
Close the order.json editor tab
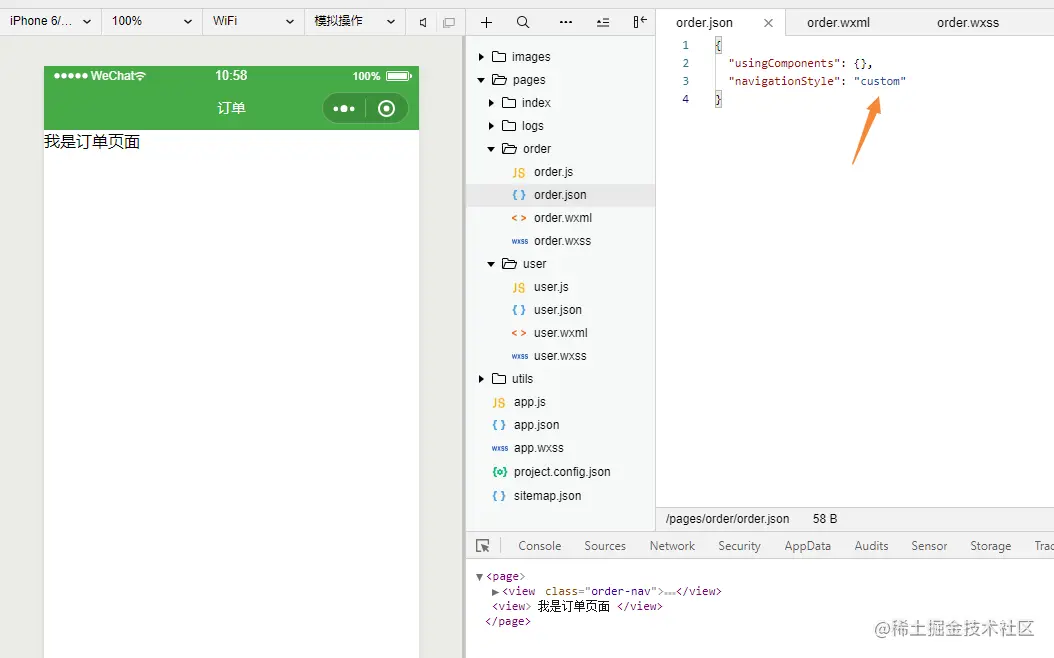[768, 23]
